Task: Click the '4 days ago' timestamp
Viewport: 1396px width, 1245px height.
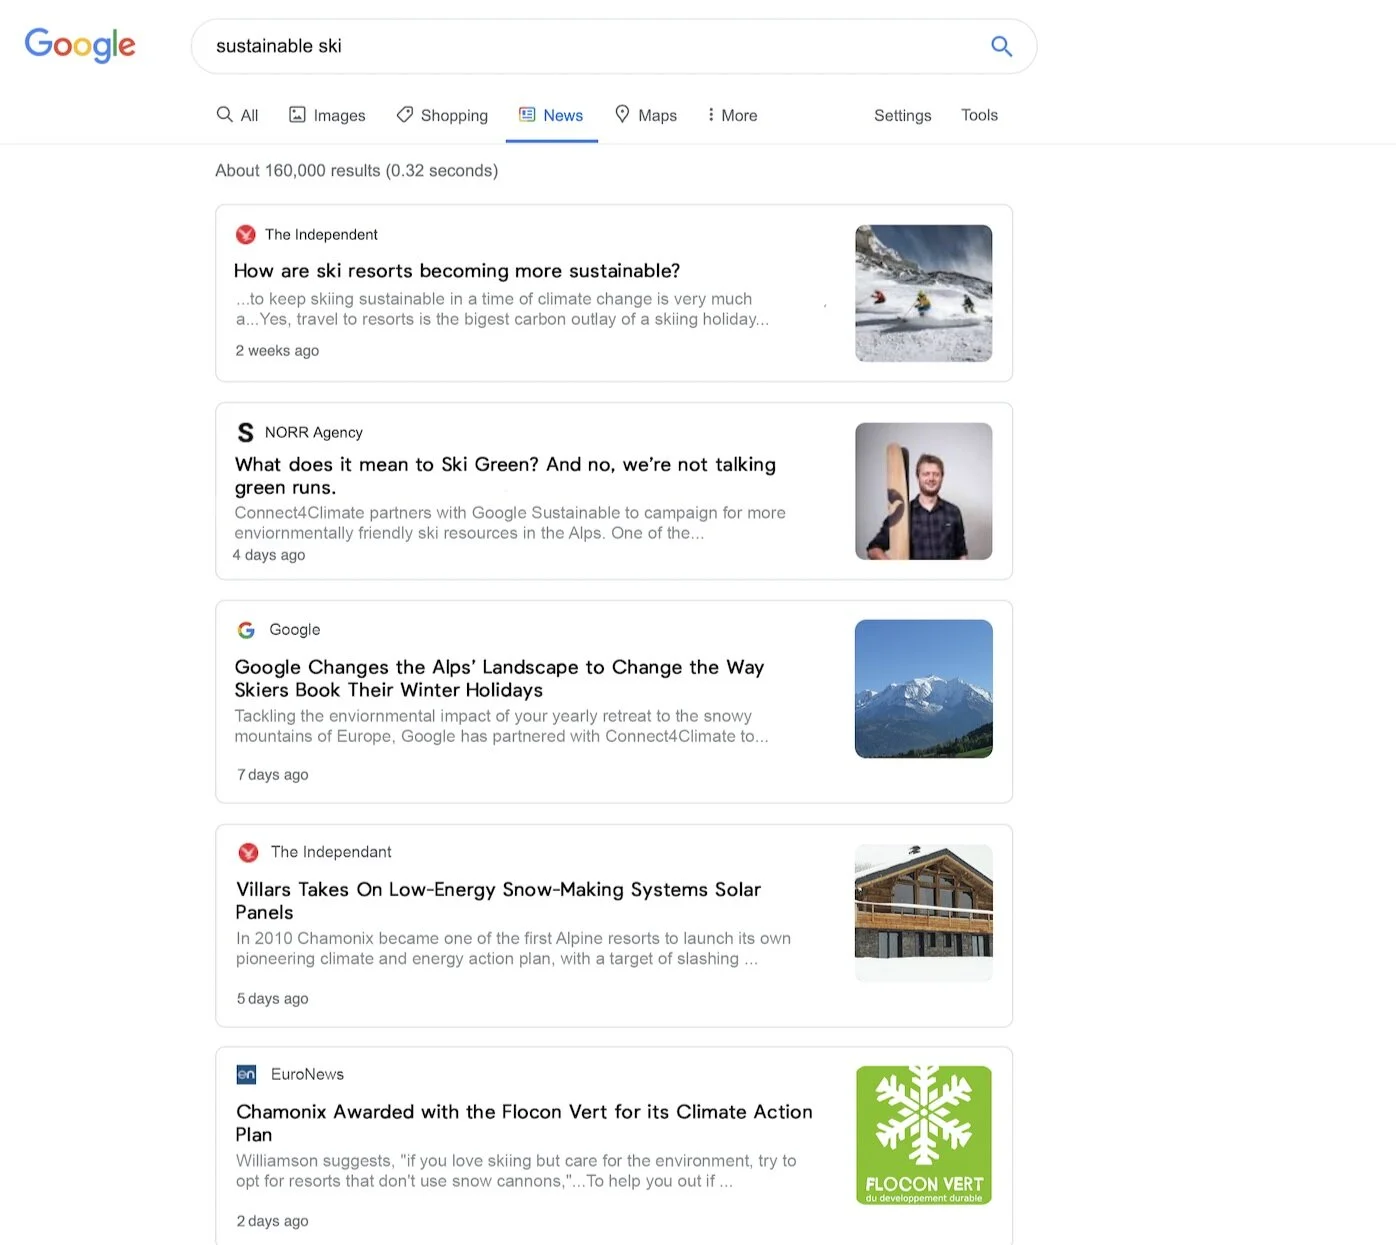Action: 269,555
